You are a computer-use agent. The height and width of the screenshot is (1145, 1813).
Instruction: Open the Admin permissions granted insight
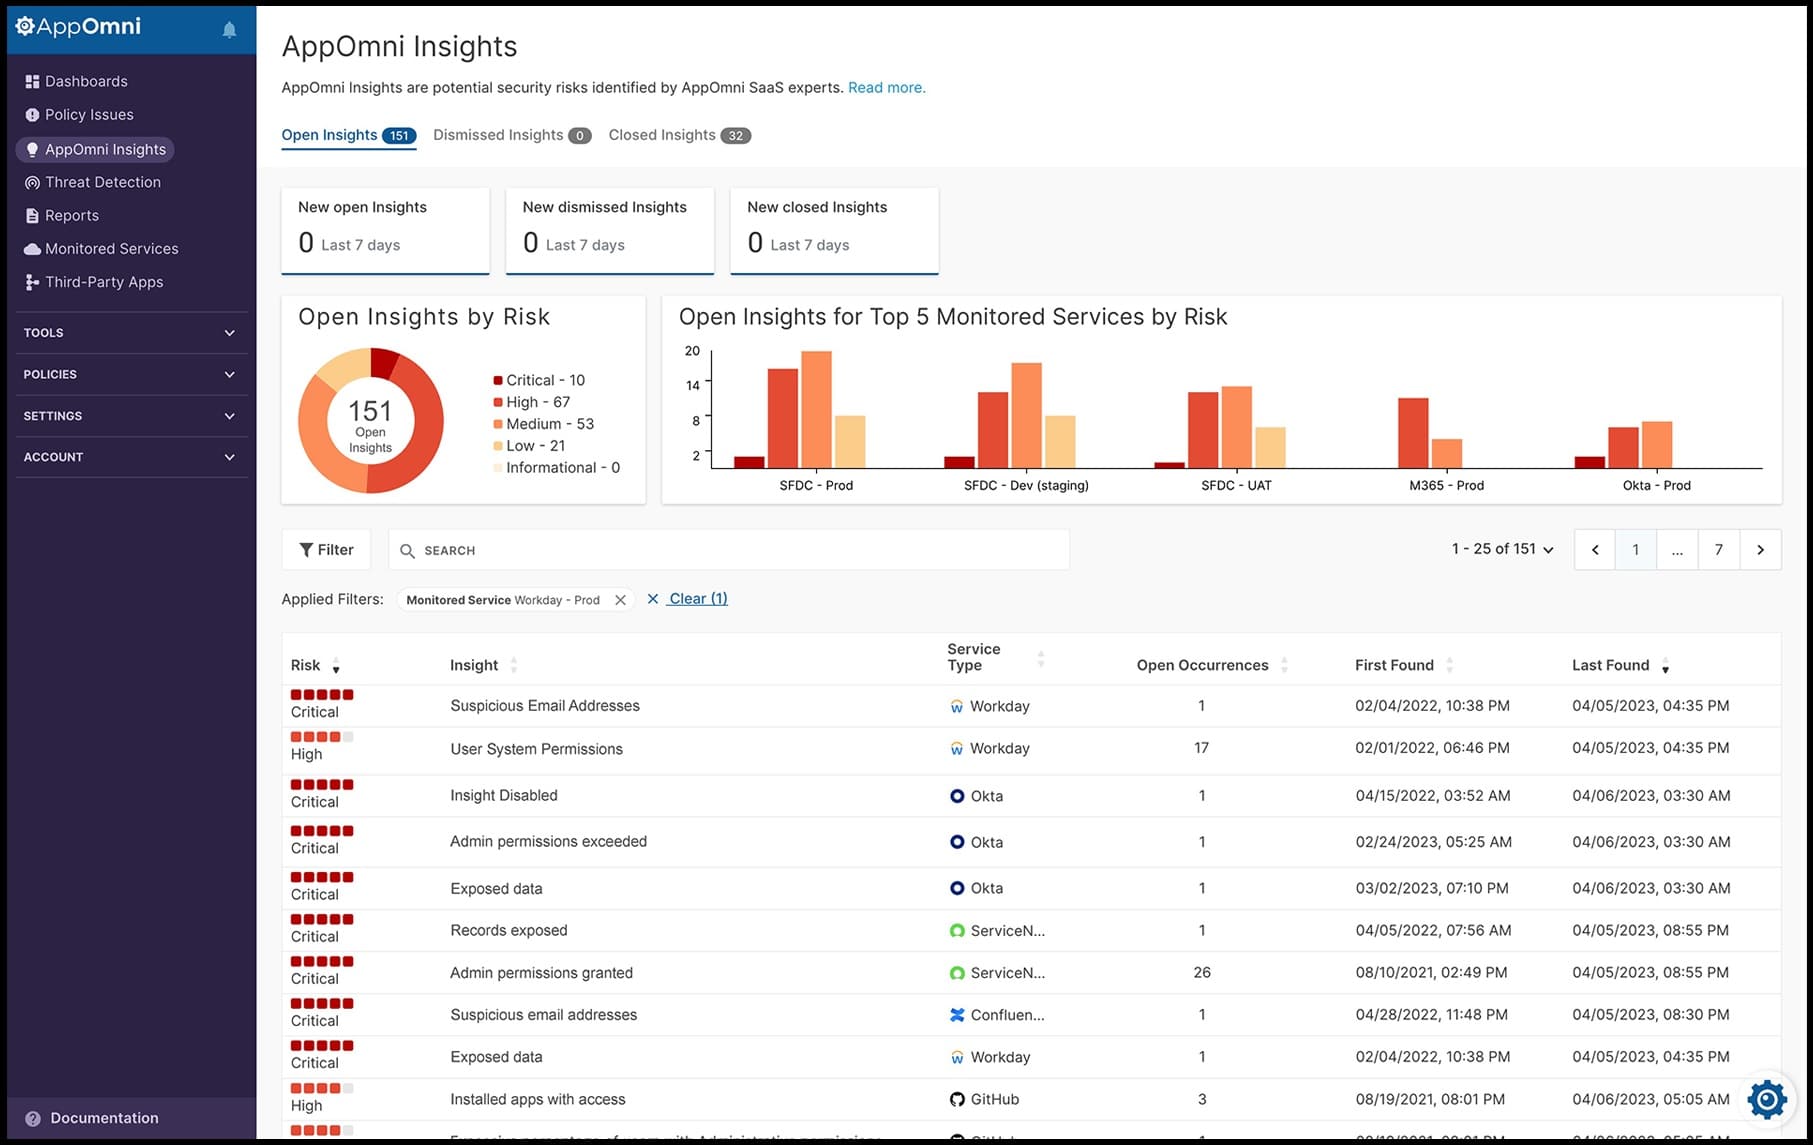point(541,972)
